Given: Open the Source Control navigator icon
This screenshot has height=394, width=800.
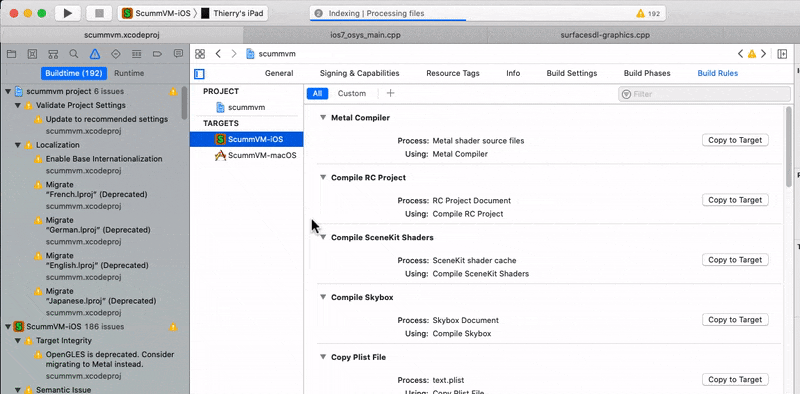Looking at the screenshot, I should (32, 54).
